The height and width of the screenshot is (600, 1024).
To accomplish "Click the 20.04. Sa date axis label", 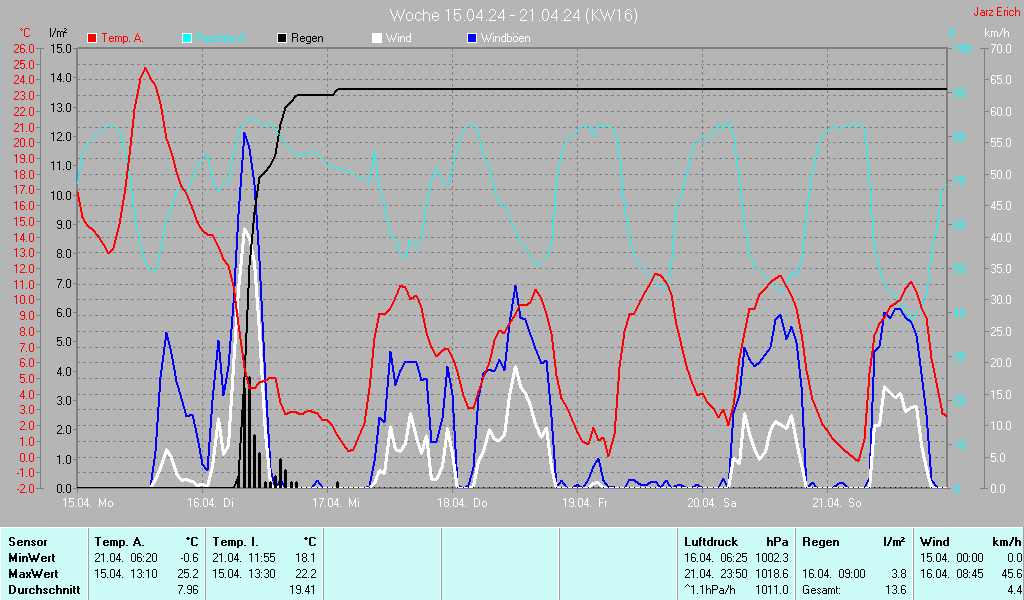I will [712, 503].
